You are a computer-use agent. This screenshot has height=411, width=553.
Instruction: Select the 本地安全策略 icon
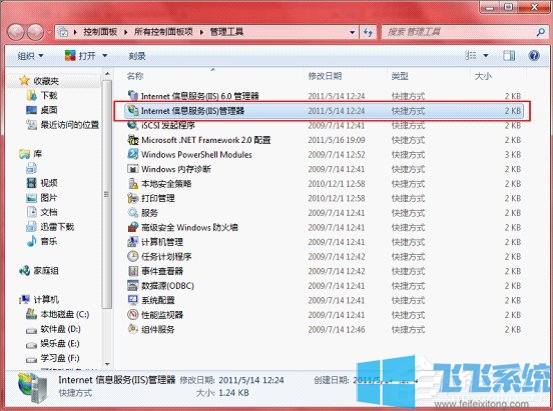133,184
